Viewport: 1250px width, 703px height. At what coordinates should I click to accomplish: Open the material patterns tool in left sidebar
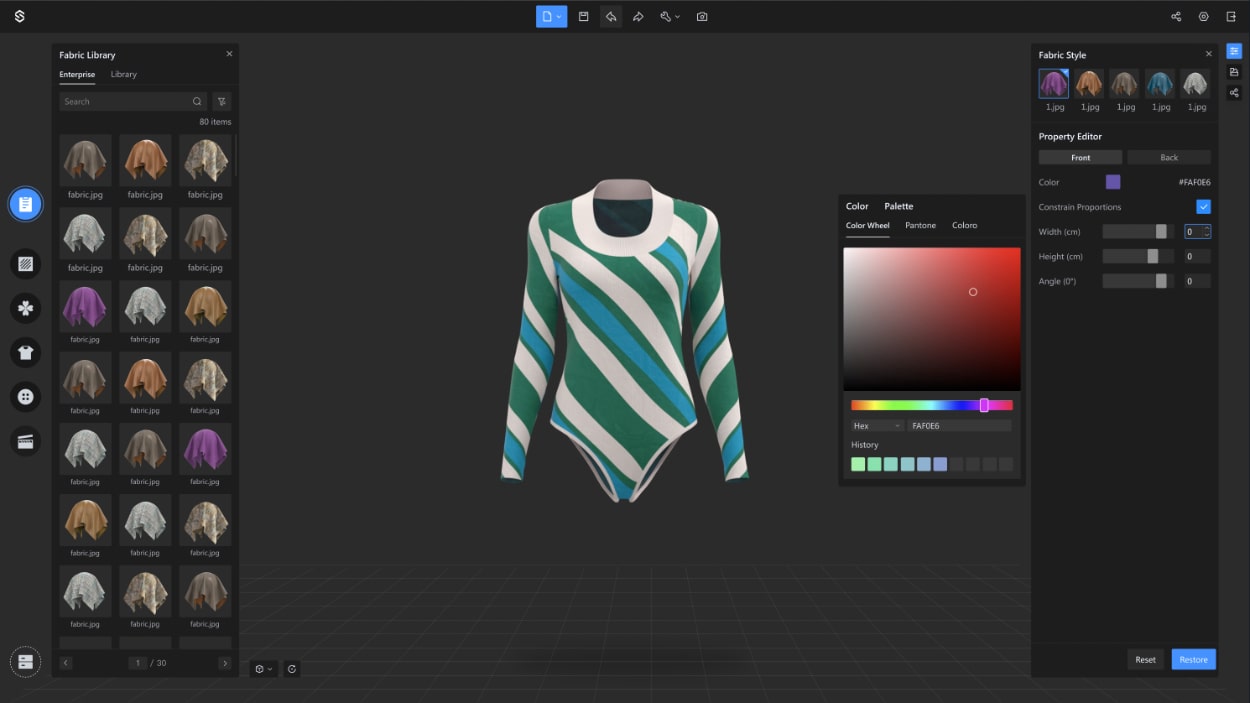tap(25, 263)
